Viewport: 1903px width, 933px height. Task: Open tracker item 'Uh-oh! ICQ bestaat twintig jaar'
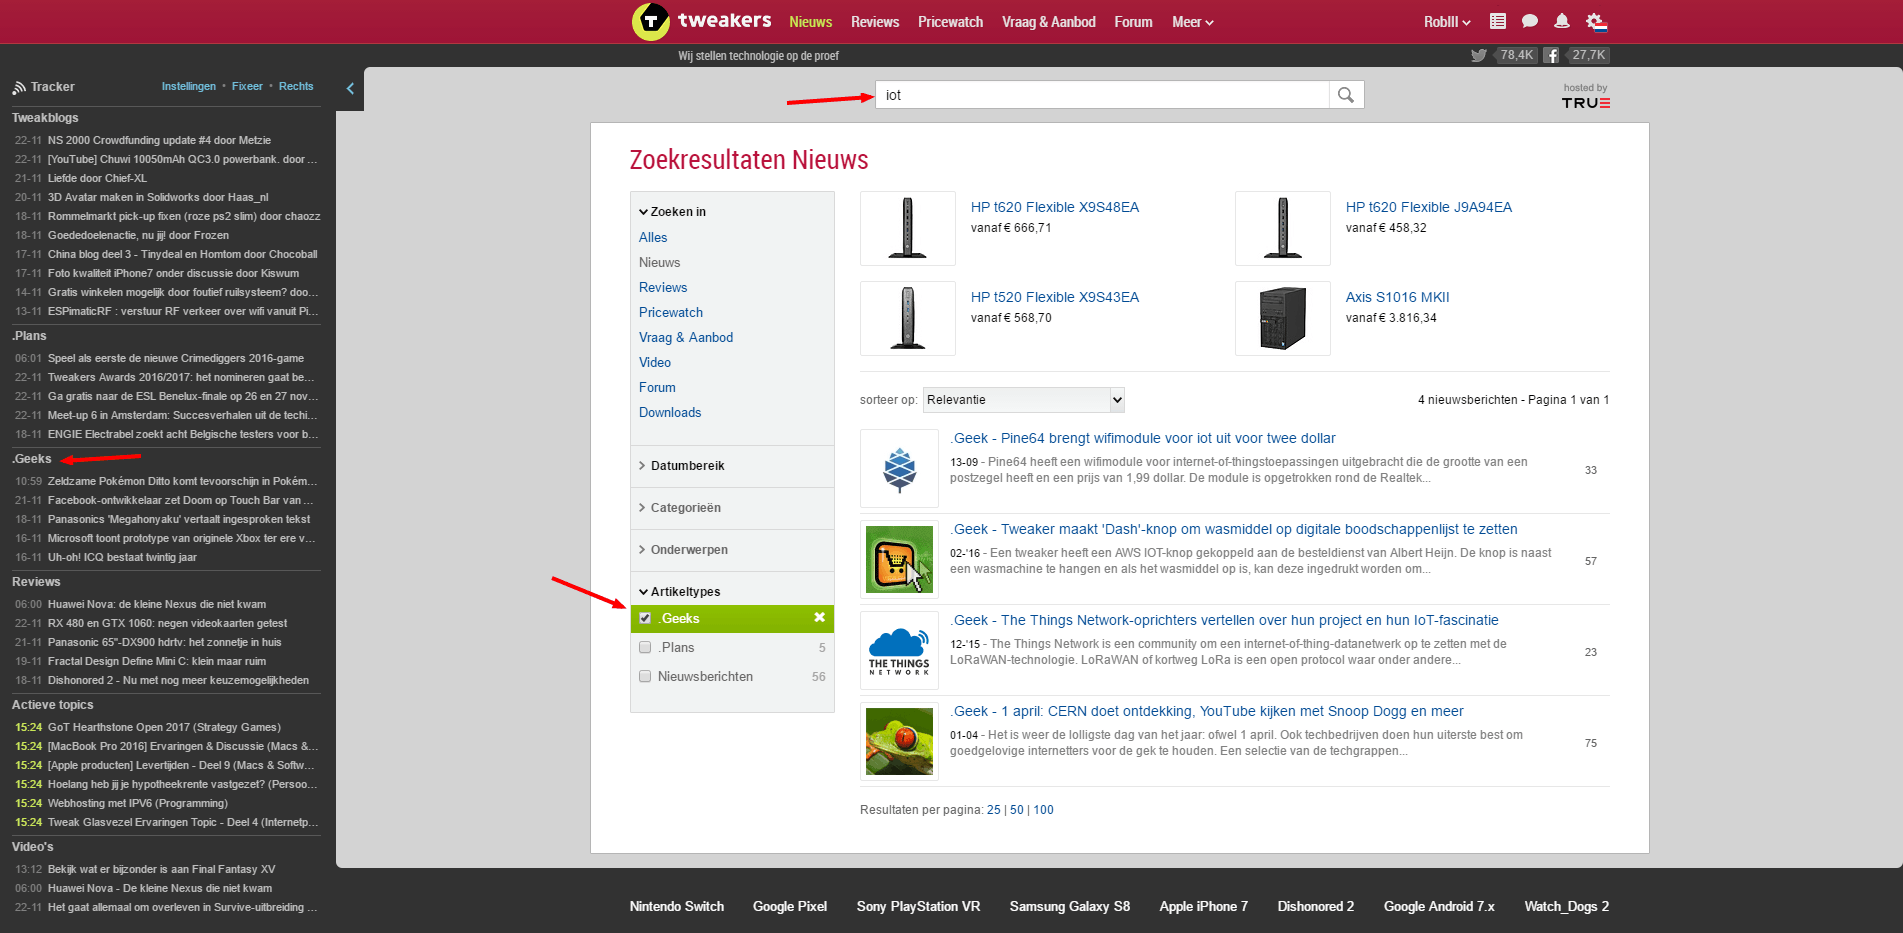(x=122, y=557)
